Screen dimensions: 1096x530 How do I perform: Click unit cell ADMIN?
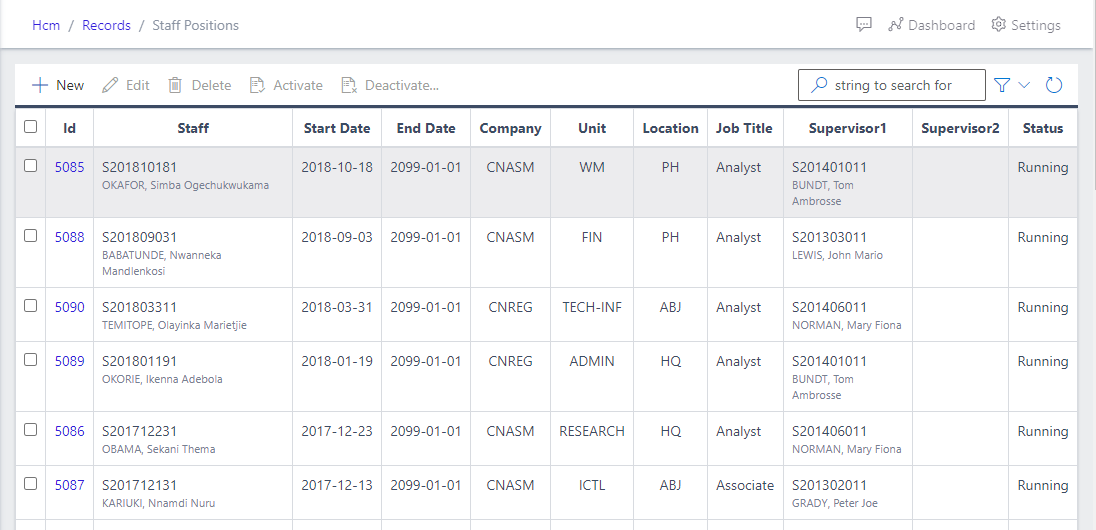(x=592, y=361)
